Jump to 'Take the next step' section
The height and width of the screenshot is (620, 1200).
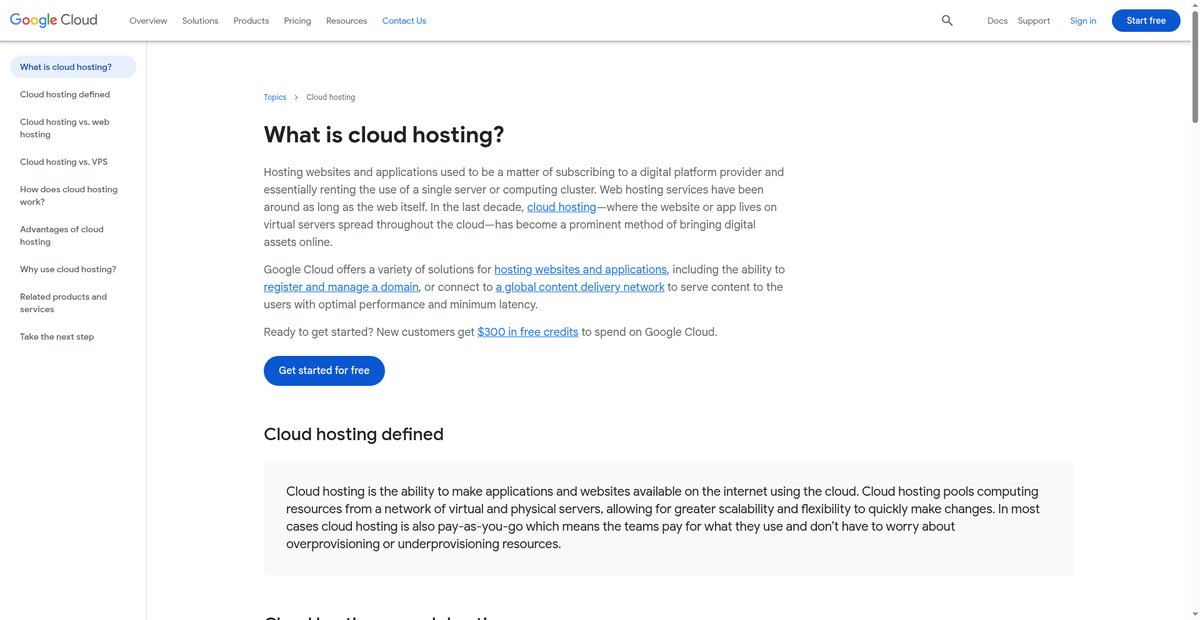(57, 337)
